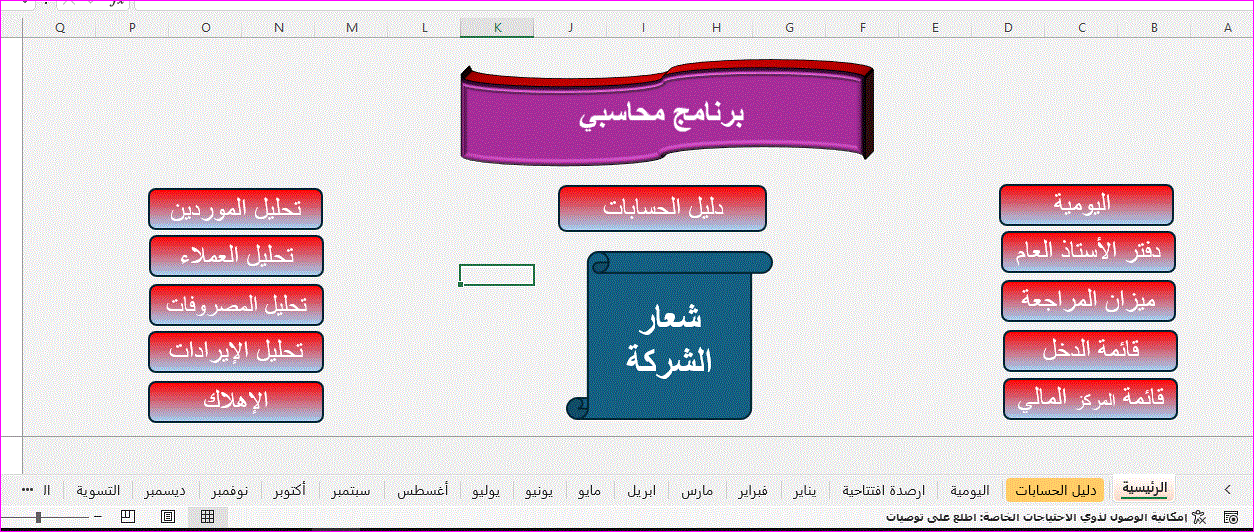Click the accessibility recommendations status text

click(1035, 517)
